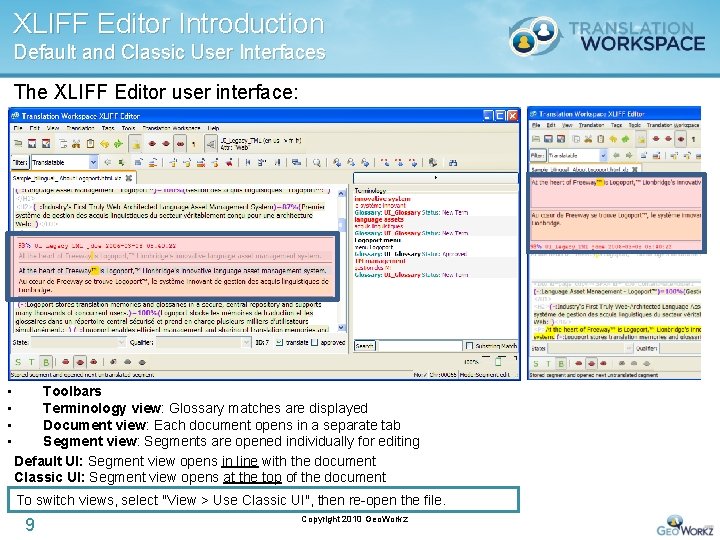Click the terminology search input field
The width and height of the screenshot is (720, 540).
point(420,346)
